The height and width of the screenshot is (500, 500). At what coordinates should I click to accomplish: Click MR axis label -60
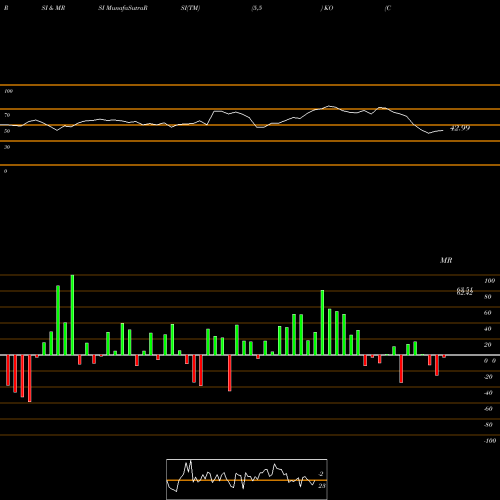488,409
